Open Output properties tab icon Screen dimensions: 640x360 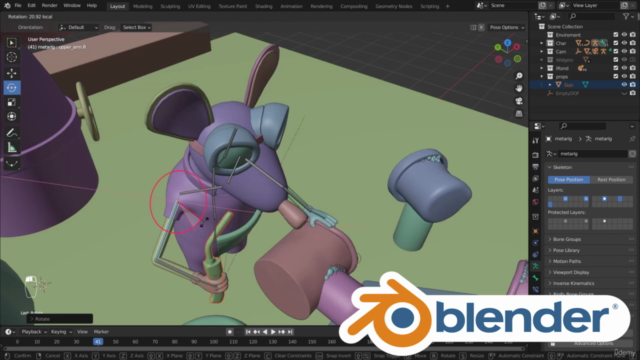536,167
